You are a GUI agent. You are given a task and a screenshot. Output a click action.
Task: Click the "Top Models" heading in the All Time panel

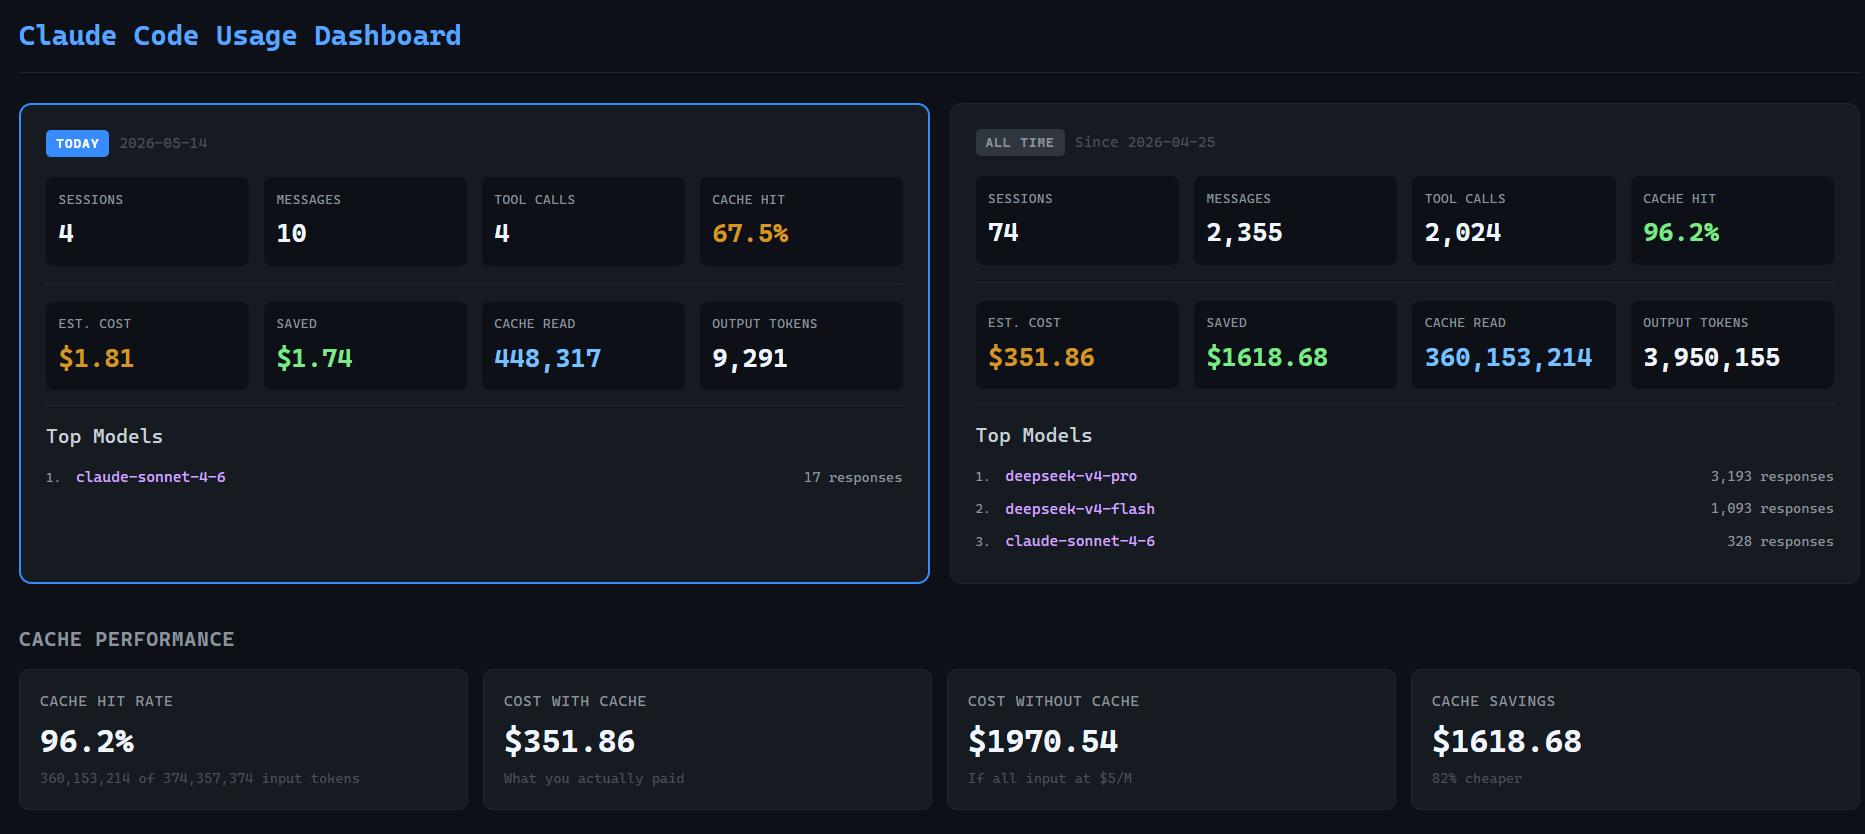[1034, 435]
